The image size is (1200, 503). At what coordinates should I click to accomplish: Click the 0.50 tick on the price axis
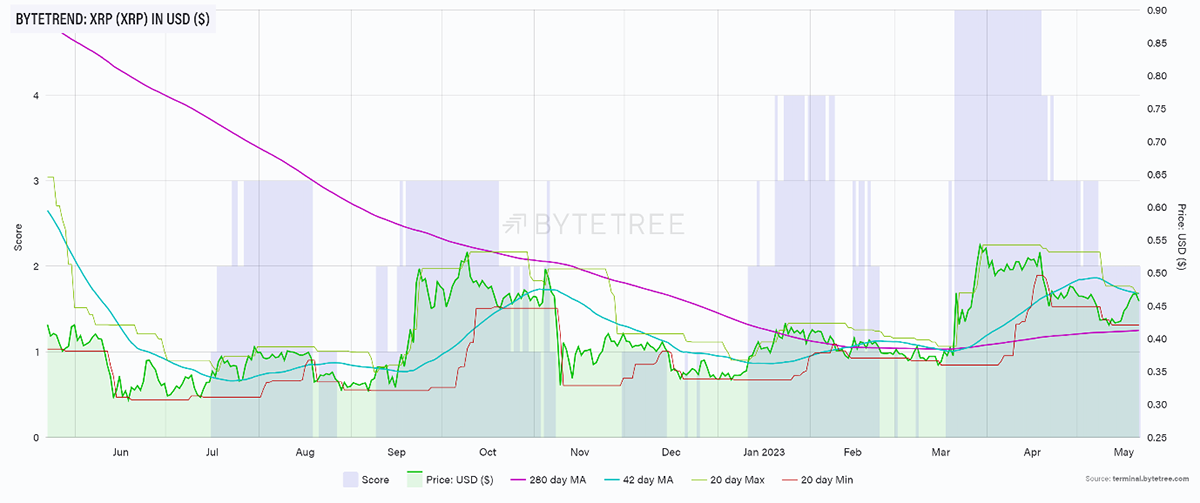click(1155, 274)
